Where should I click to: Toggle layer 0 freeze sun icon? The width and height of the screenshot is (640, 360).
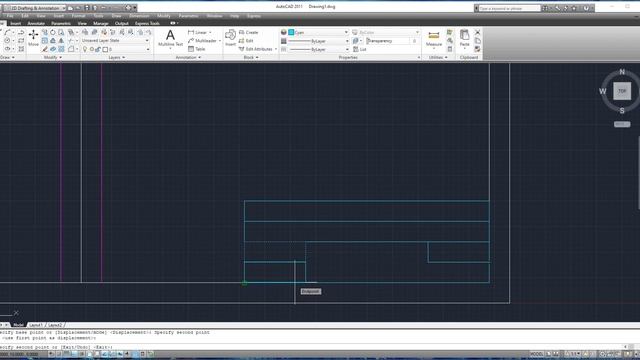92,49
